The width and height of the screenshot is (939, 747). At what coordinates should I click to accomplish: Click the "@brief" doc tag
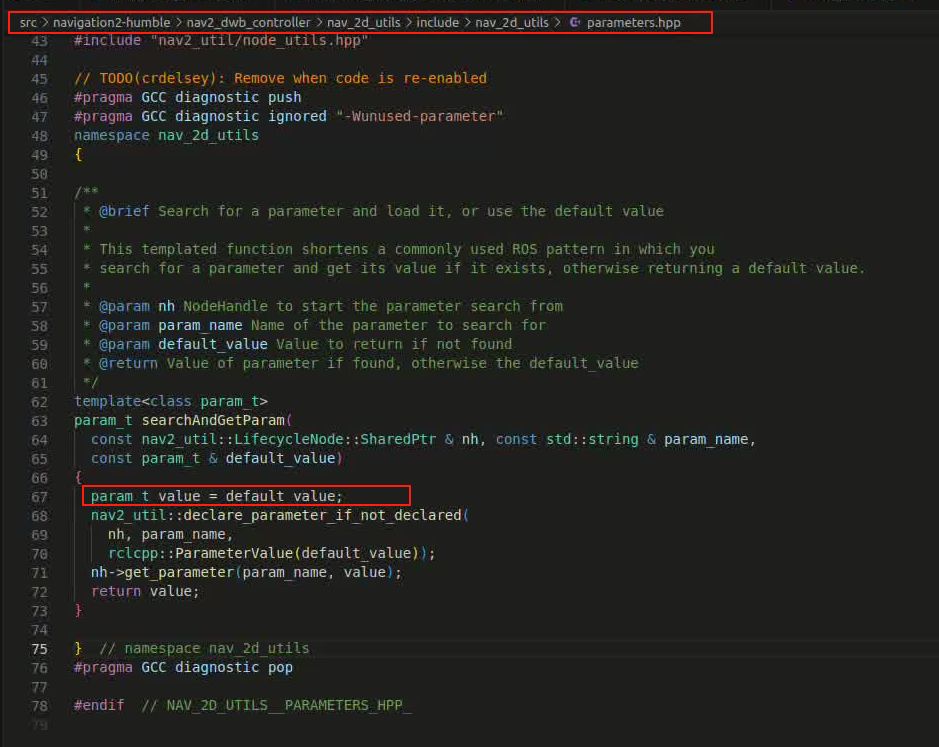pyautogui.click(x=124, y=211)
